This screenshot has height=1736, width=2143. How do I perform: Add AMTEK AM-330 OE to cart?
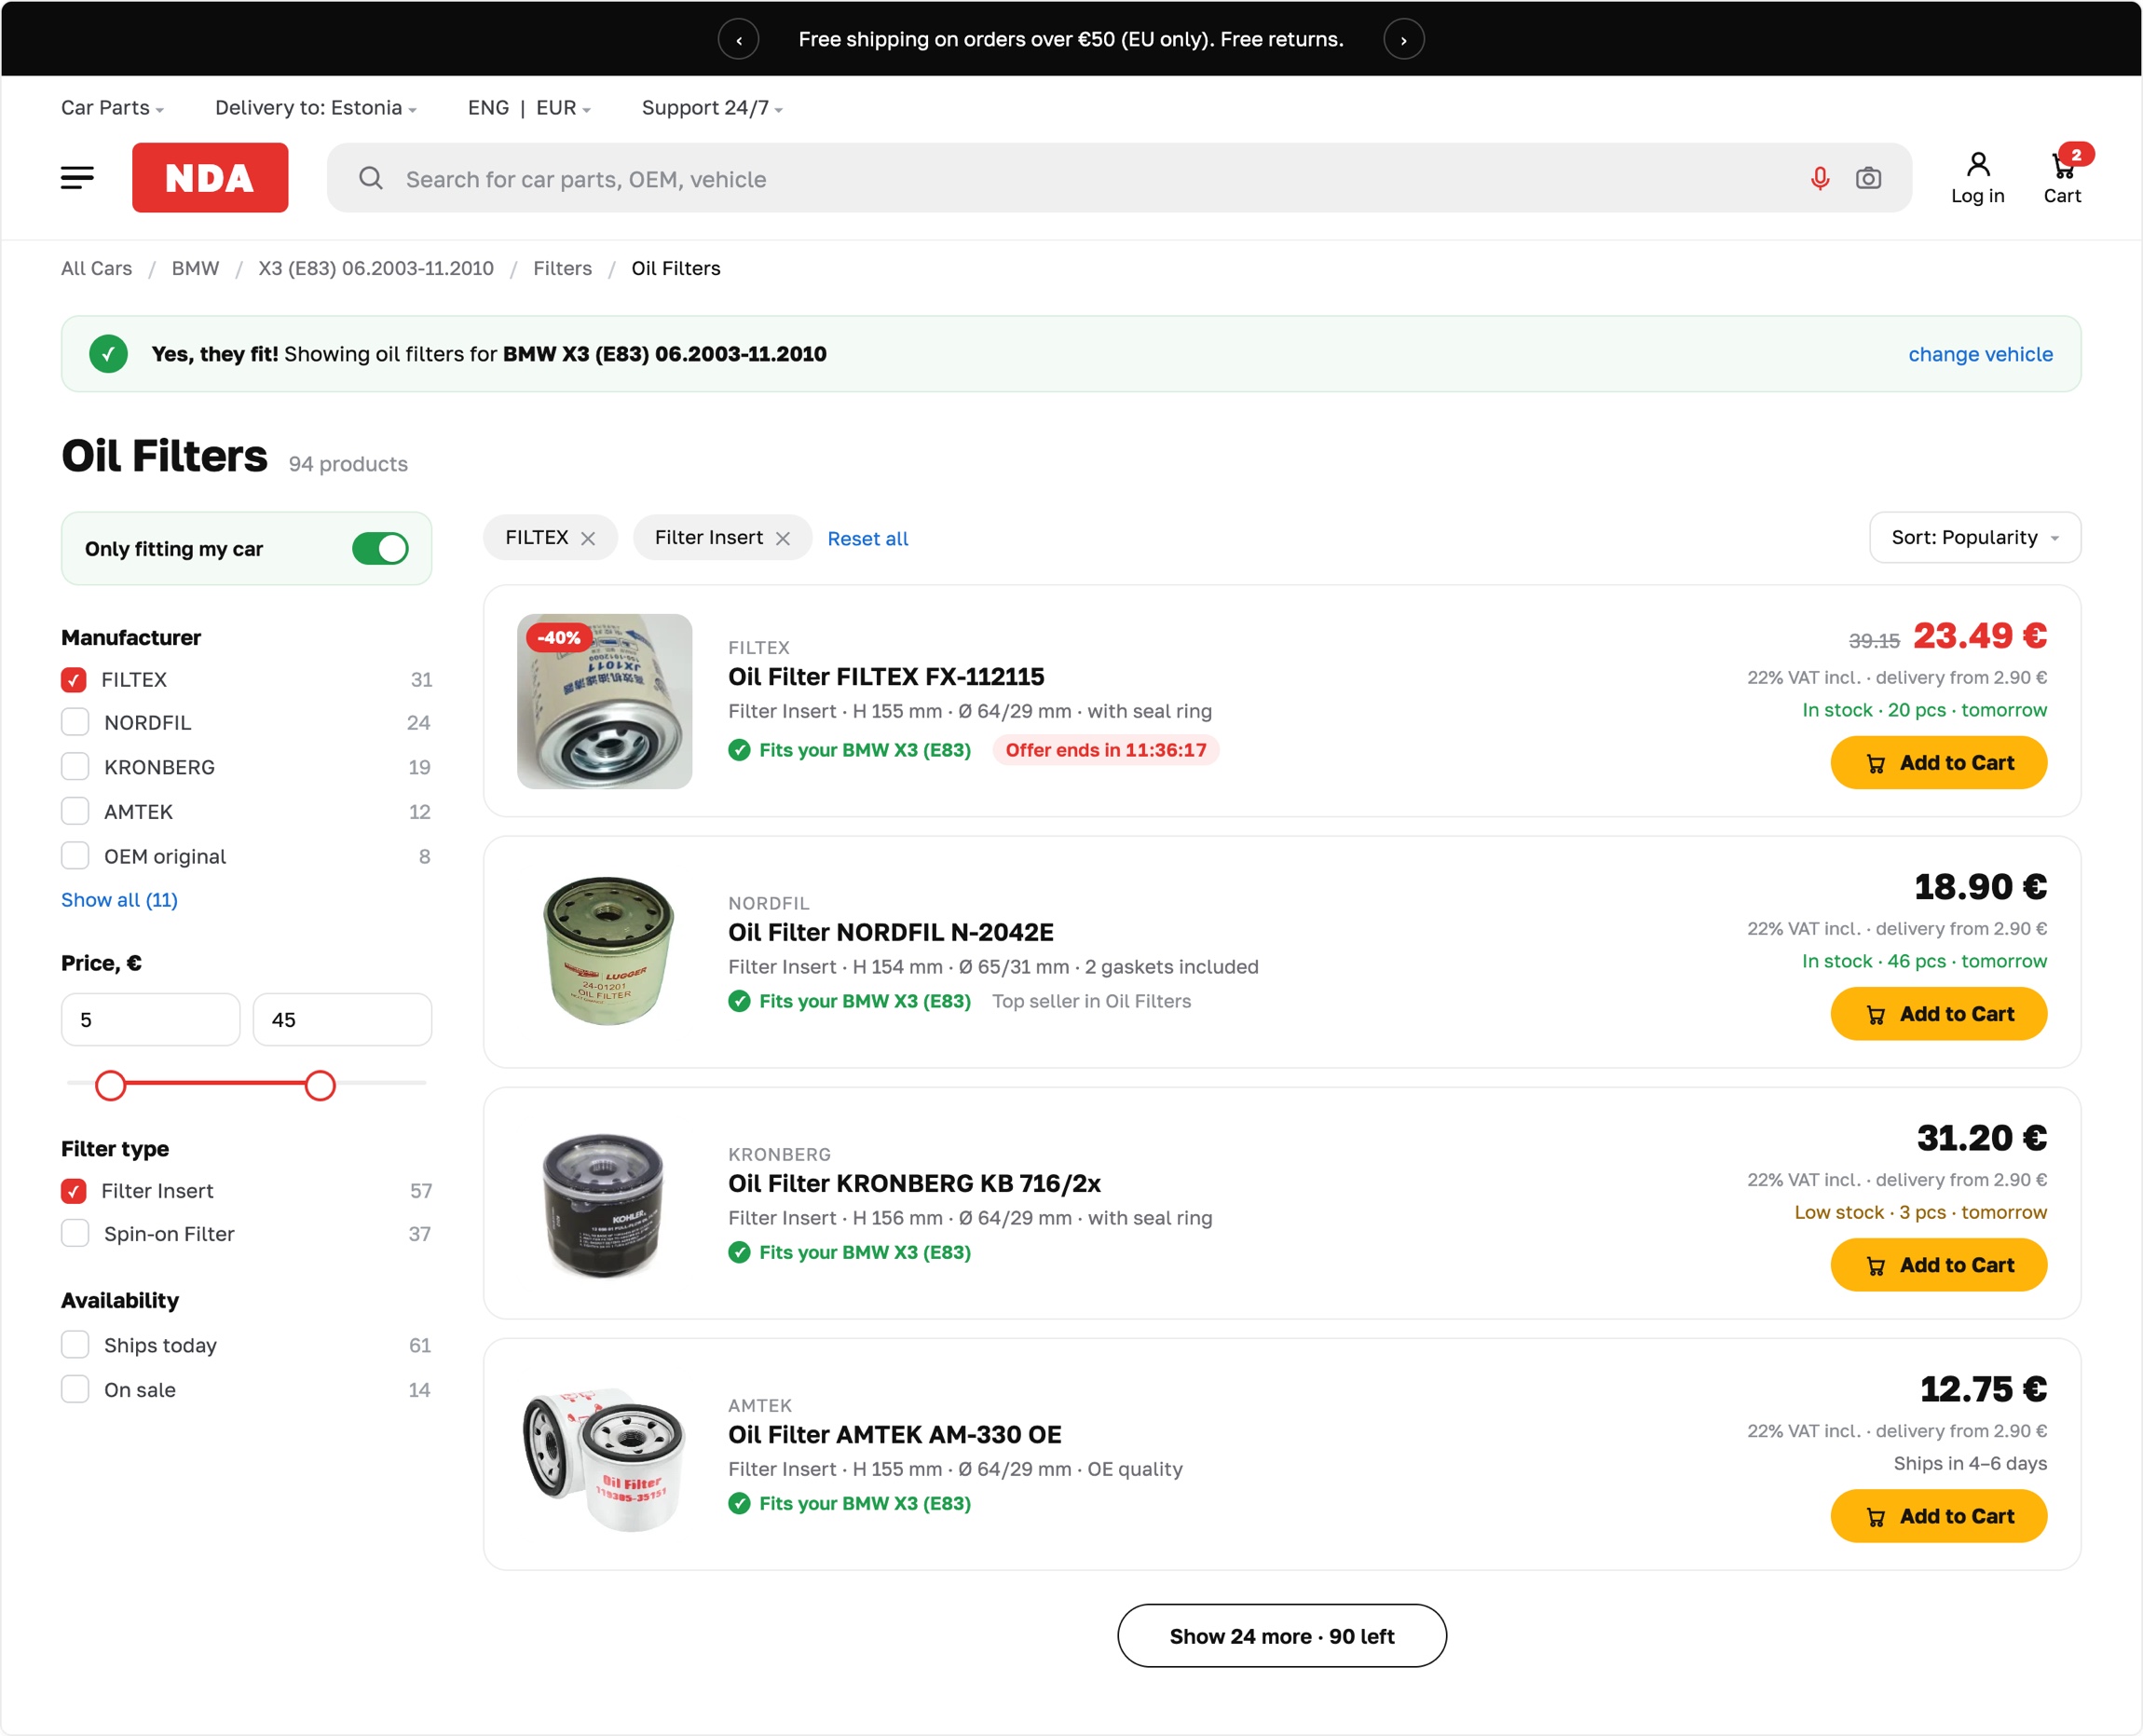(1938, 1516)
